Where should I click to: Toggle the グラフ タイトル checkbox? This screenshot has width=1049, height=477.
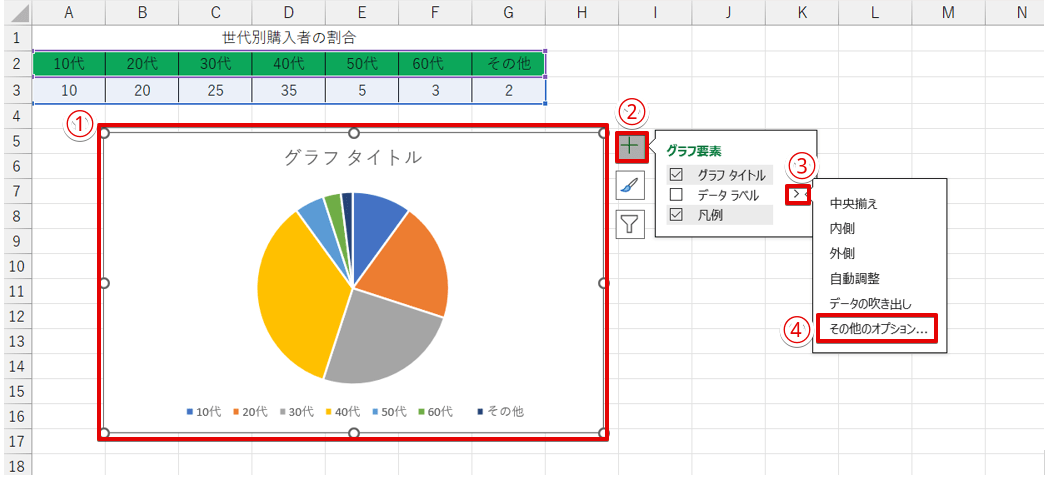(x=676, y=175)
